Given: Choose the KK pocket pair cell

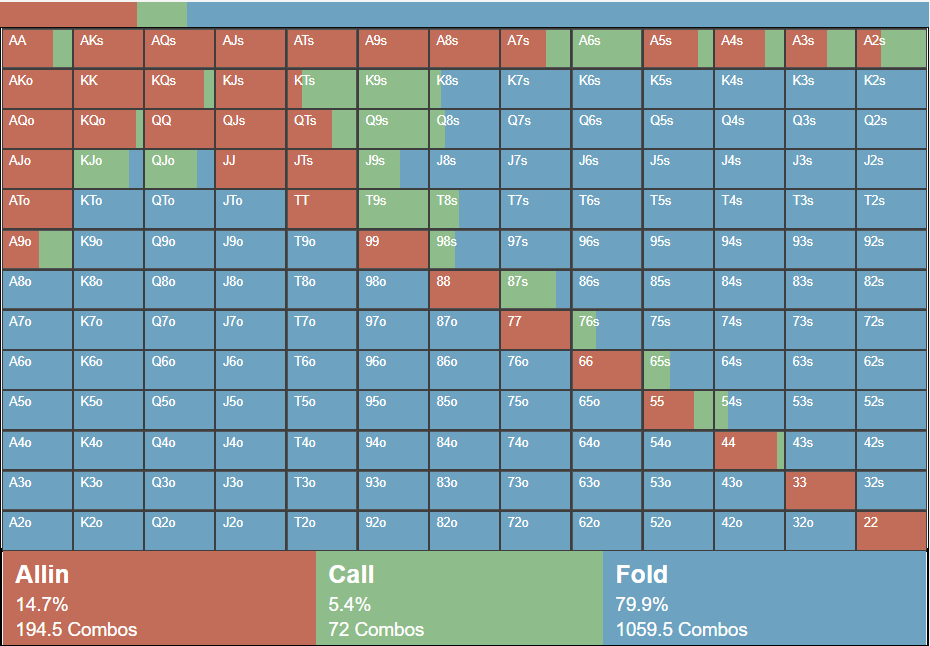Looking at the screenshot, I should click(x=108, y=89).
